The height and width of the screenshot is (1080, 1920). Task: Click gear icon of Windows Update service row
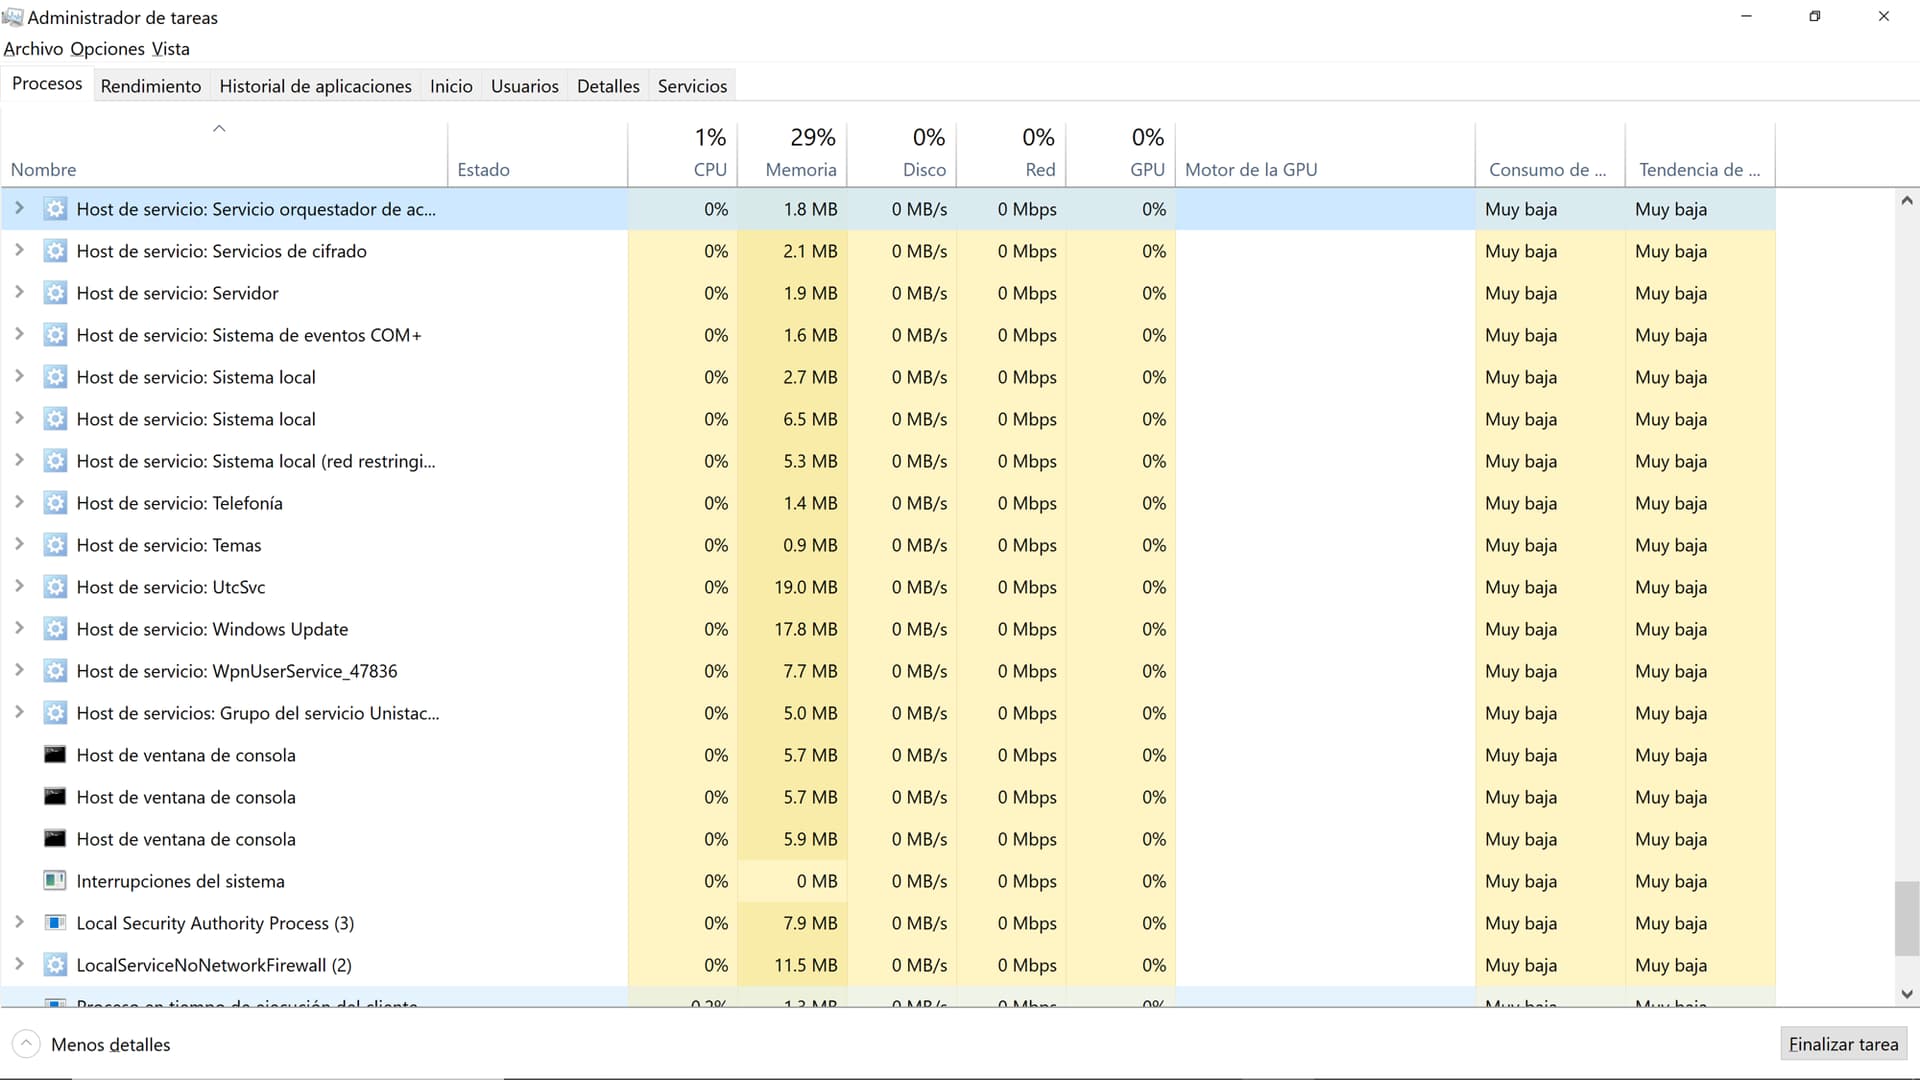pyautogui.click(x=55, y=629)
